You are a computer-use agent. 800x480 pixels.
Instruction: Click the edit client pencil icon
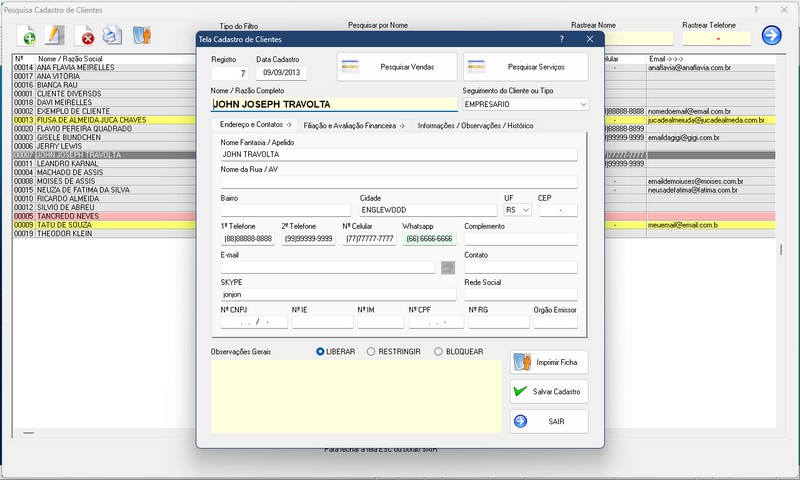[57, 36]
